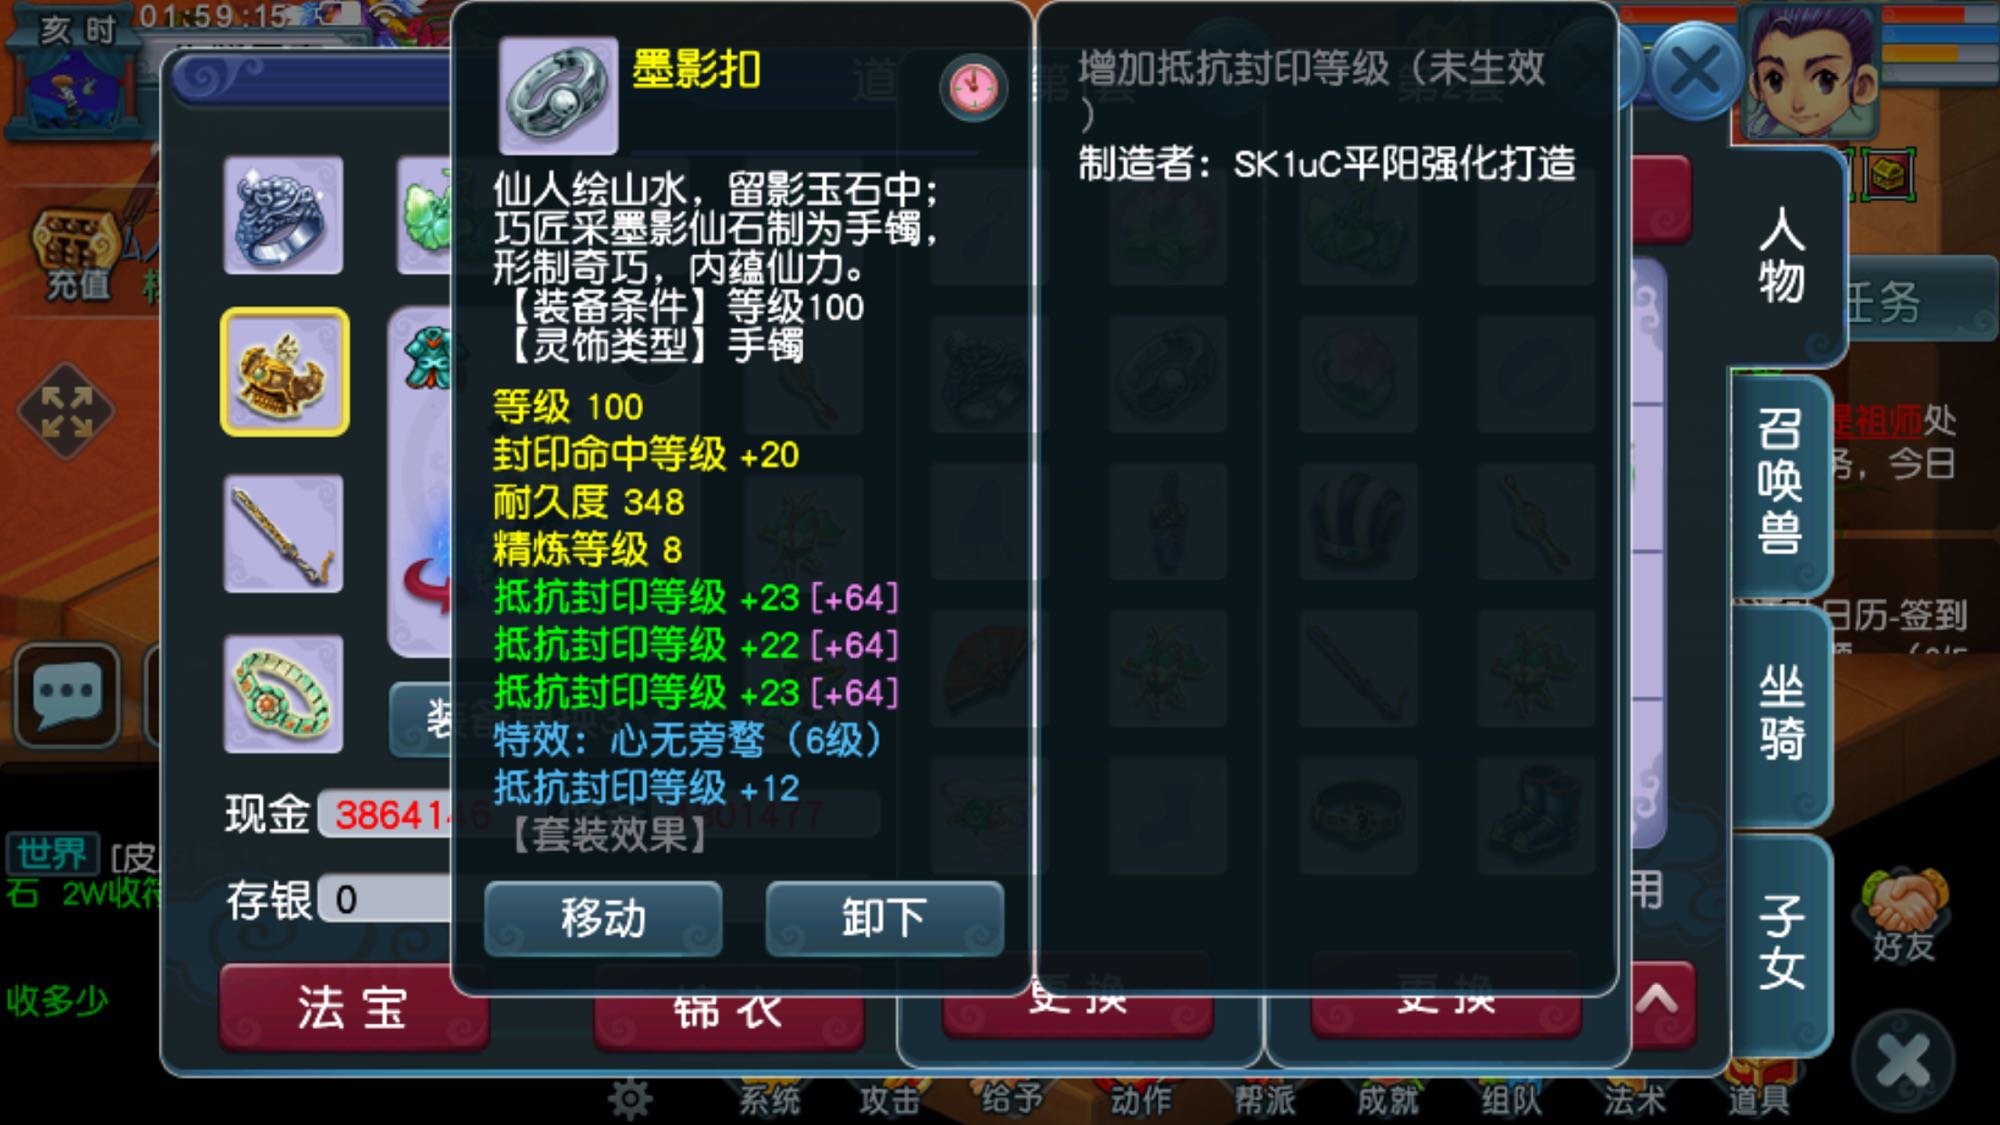The width and height of the screenshot is (2000, 1125).
Task: Select the jade bracelet equipment slot
Action: (x=283, y=693)
